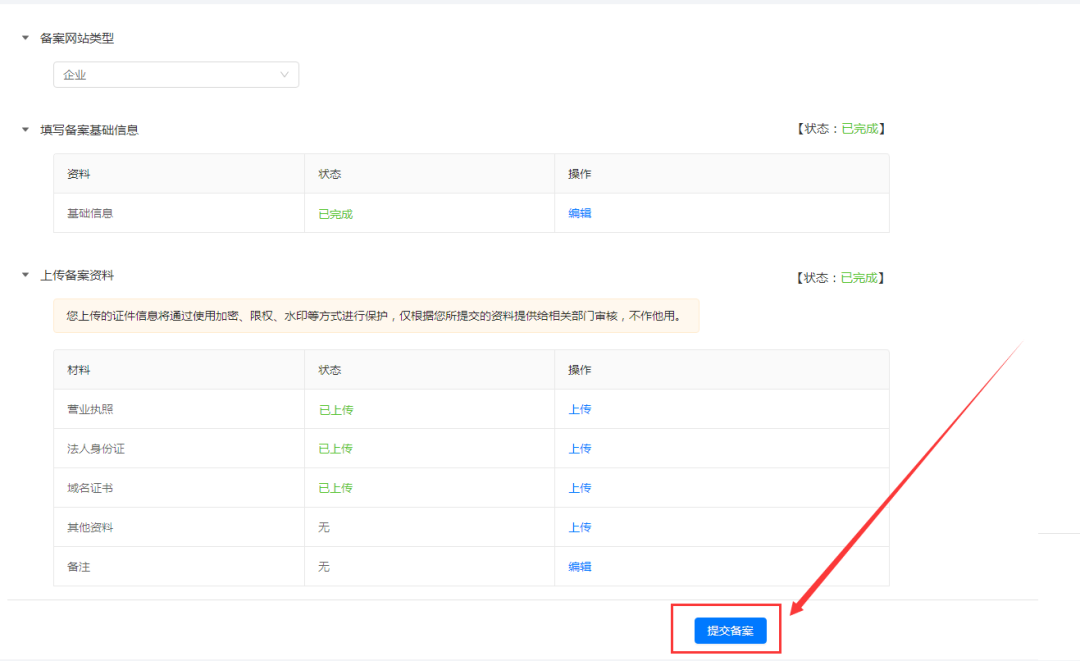Image resolution: width=1080 pixels, height=661 pixels.
Task: Edit the 备注 row
Action: click(x=580, y=567)
